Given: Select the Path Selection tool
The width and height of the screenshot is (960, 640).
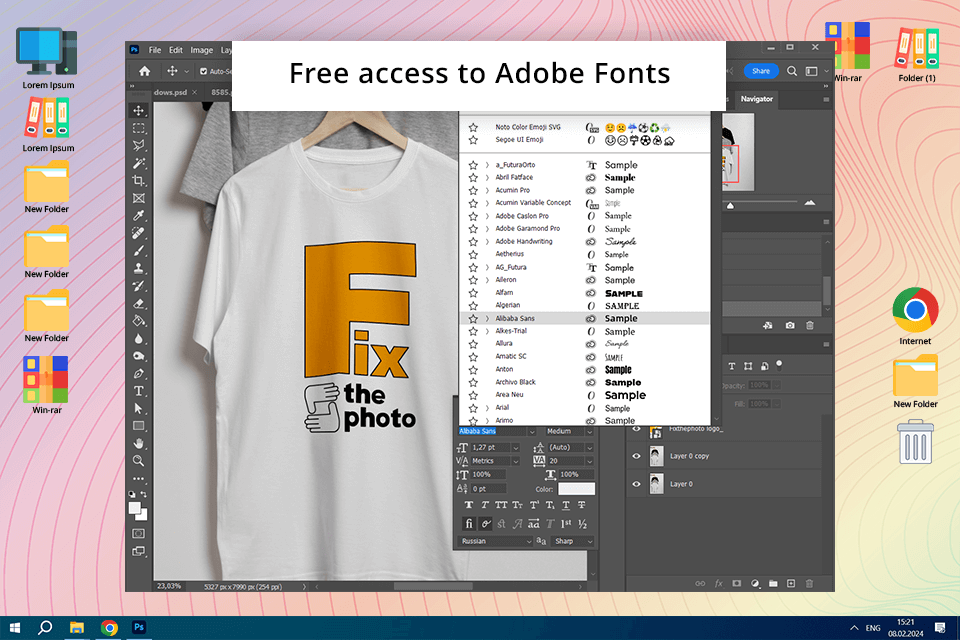Looking at the screenshot, I should pos(139,408).
